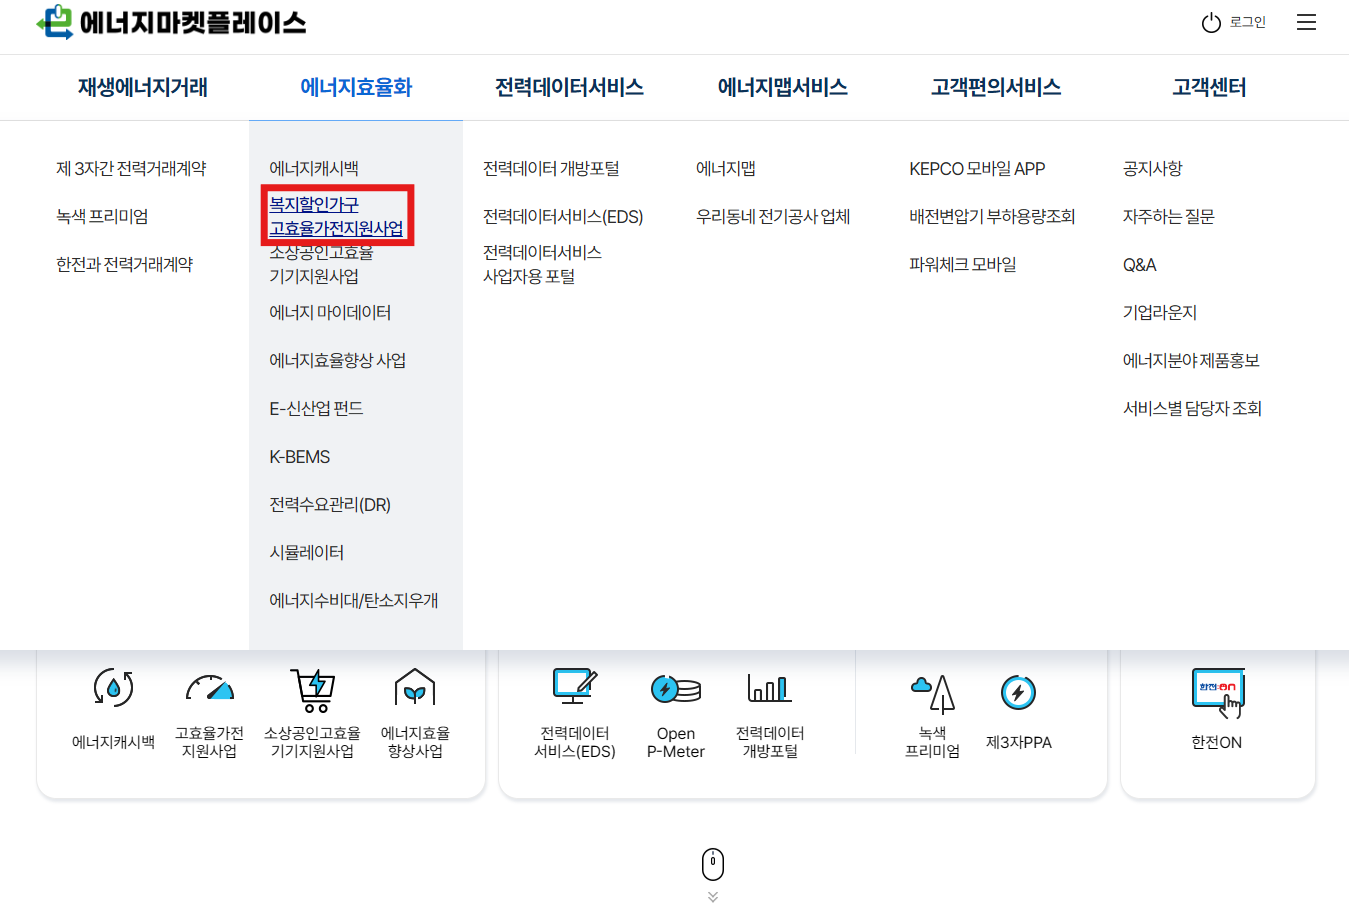Screen dimensions: 1349x910
Task: Open the 전력데이터서비스 top menu
Action: (569, 87)
